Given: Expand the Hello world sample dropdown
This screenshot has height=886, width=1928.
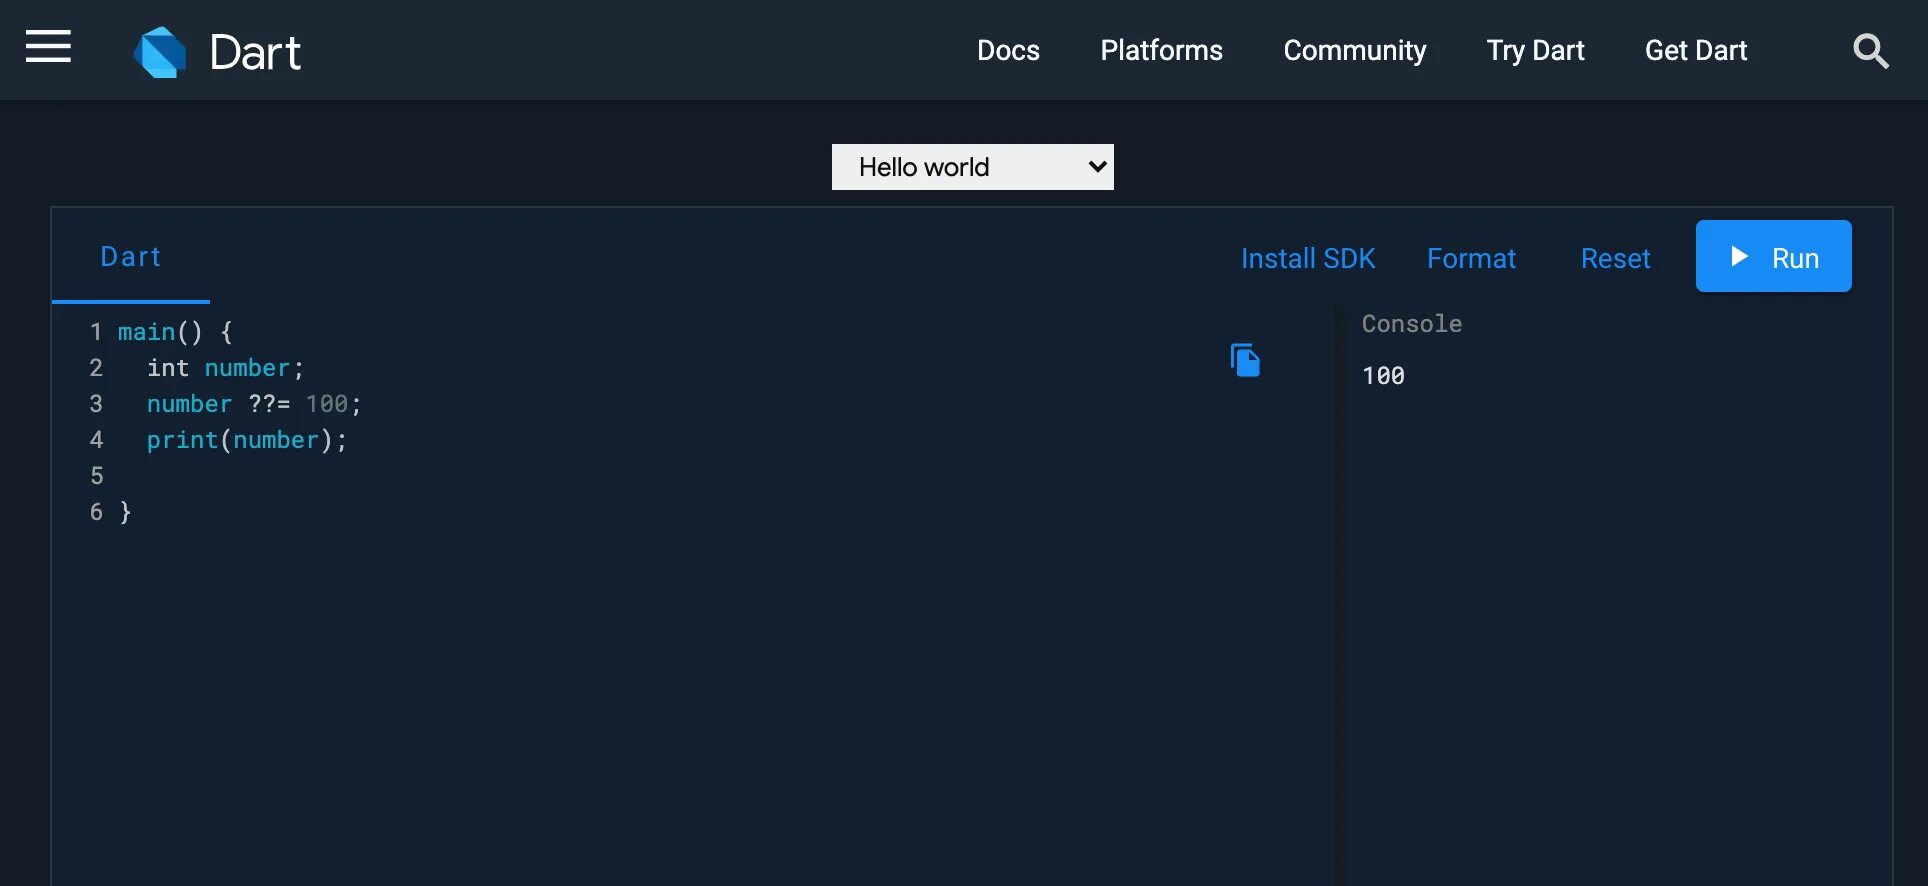Looking at the screenshot, I should (x=972, y=167).
